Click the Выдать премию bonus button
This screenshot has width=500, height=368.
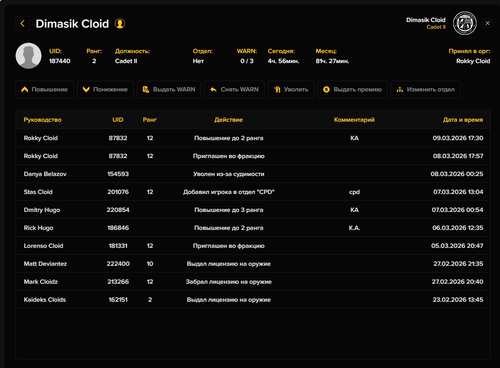pyautogui.click(x=352, y=89)
